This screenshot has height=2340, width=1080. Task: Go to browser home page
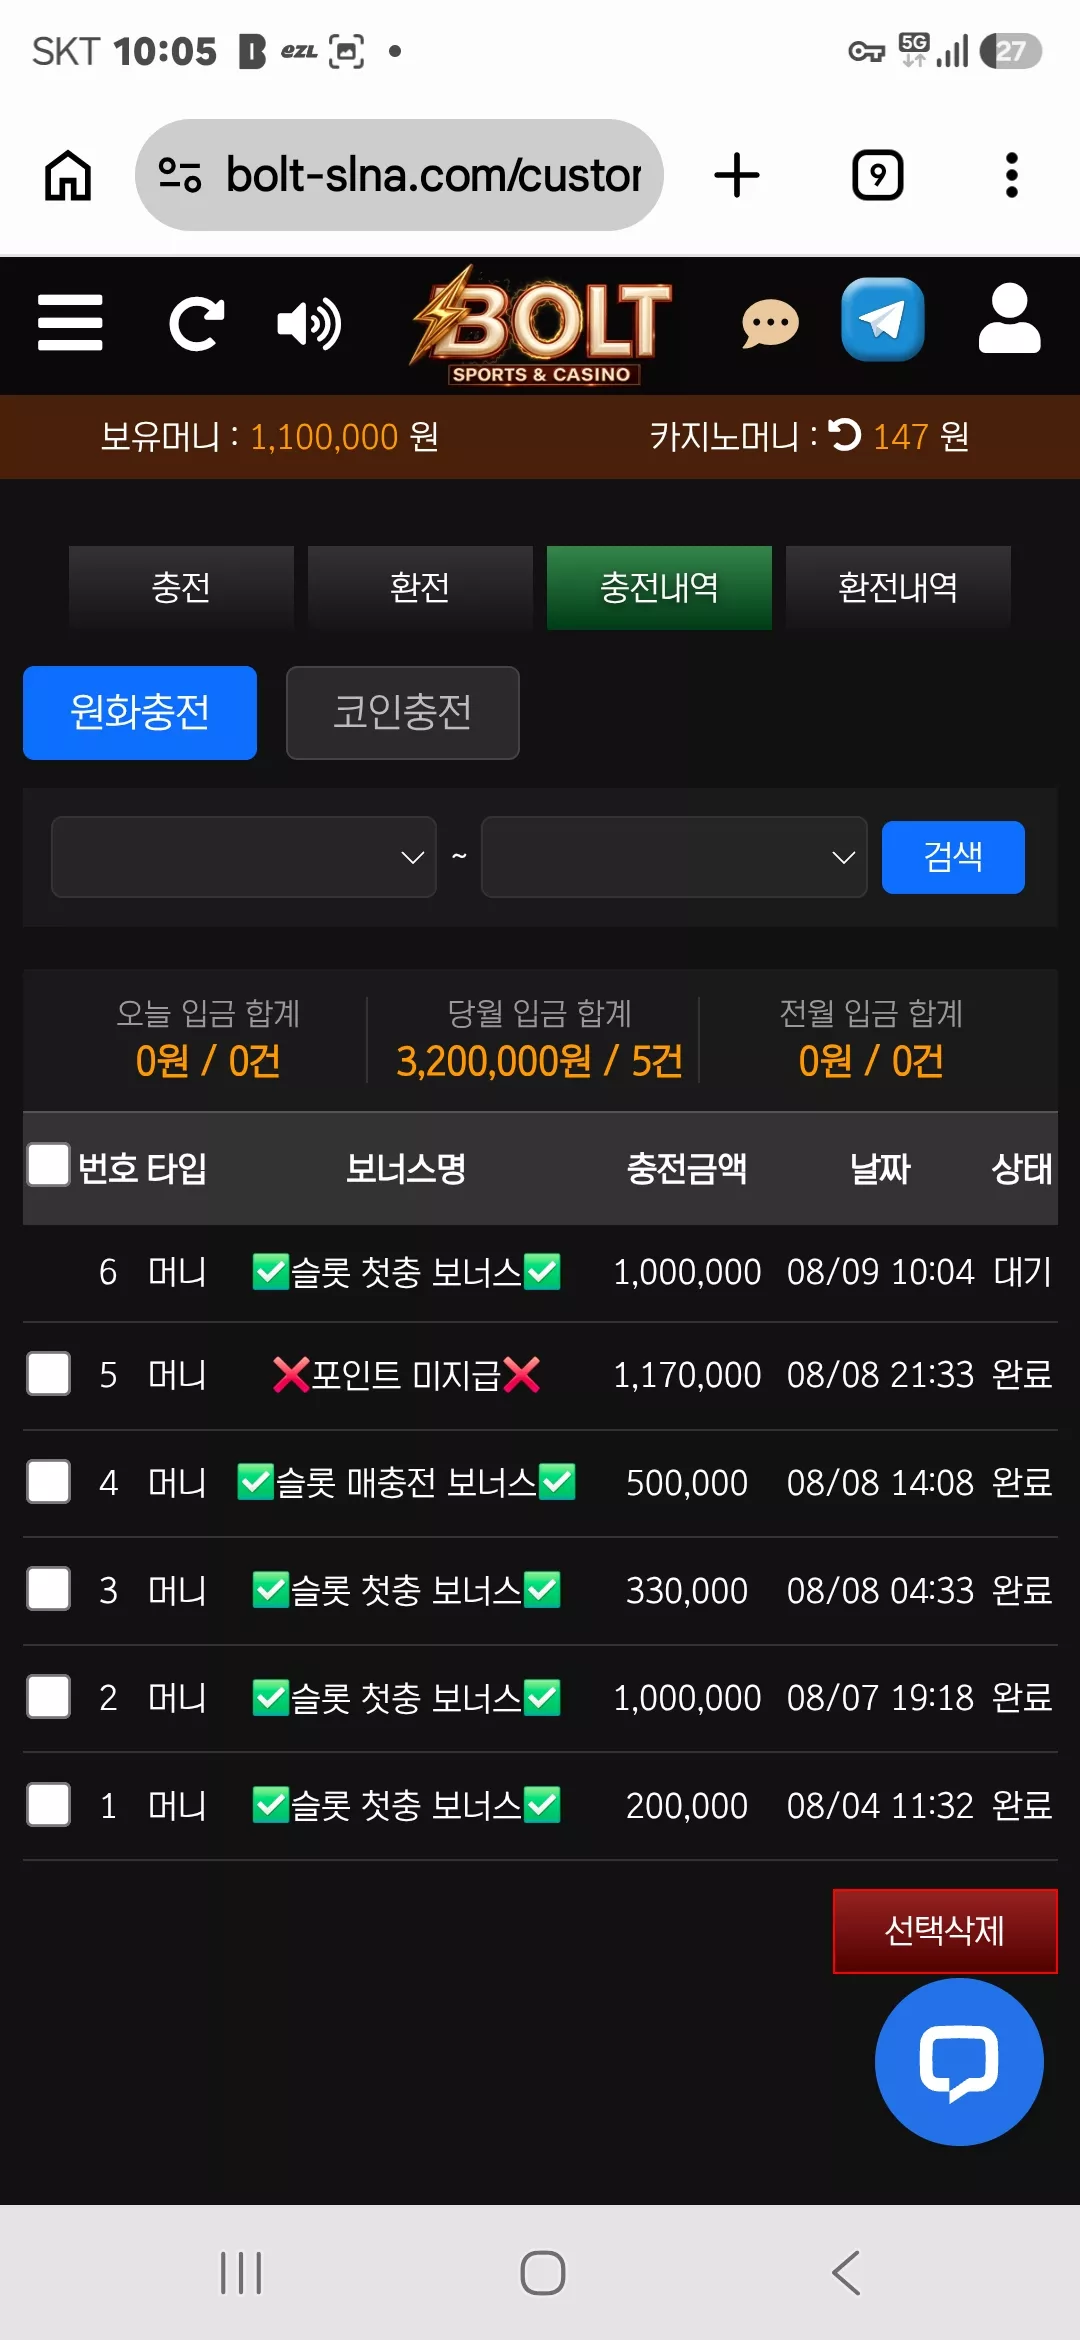pyautogui.click(x=68, y=175)
